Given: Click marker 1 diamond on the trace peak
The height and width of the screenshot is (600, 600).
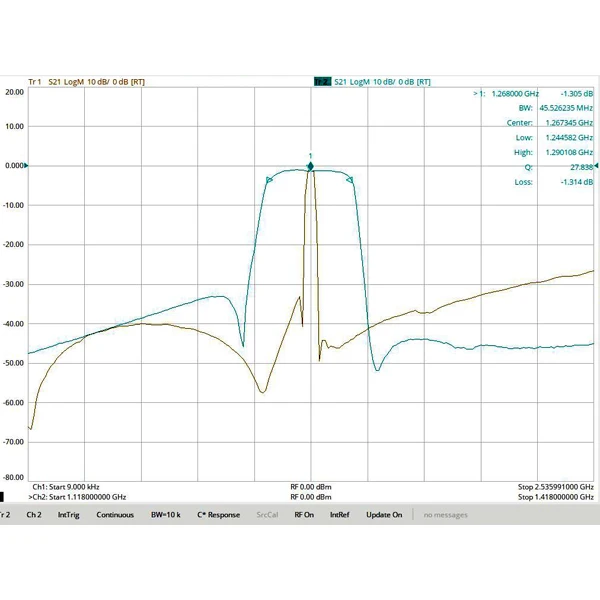Looking at the screenshot, I should (311, 166).
